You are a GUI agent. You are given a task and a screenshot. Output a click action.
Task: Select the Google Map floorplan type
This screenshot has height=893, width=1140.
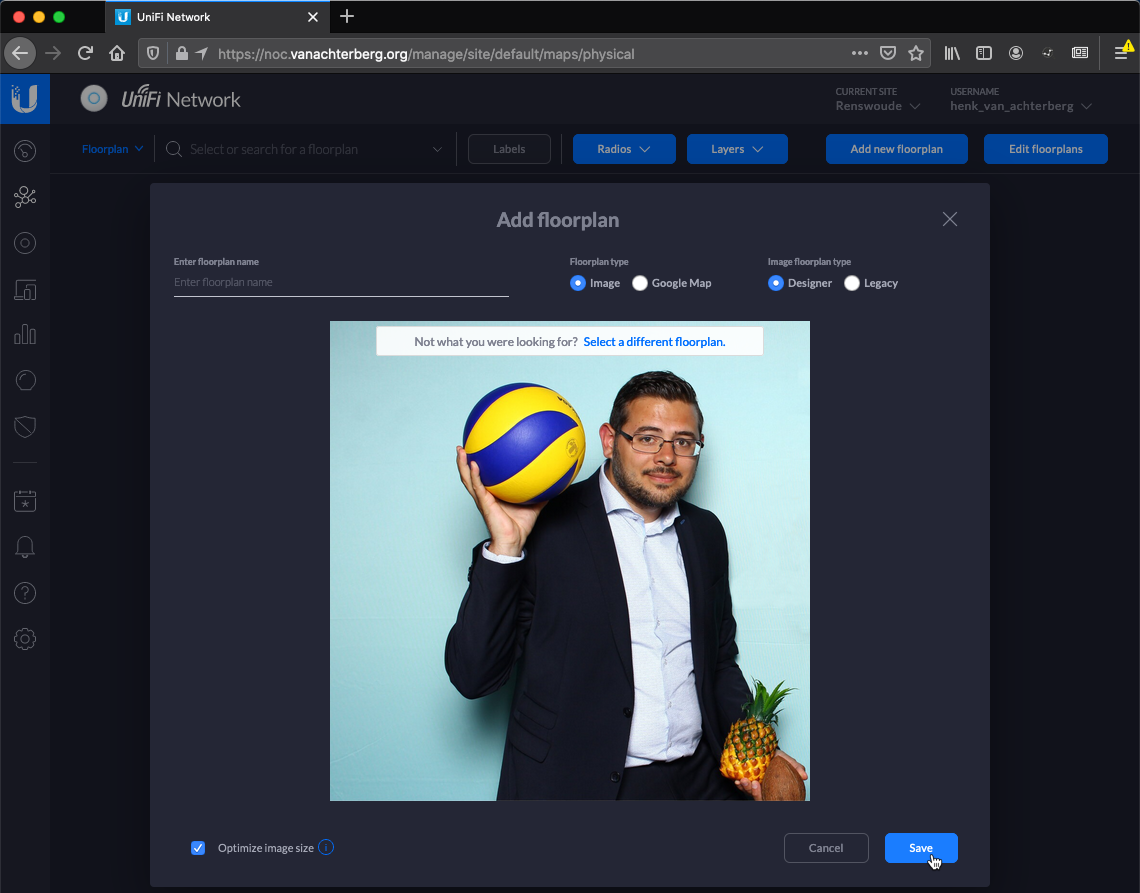(x=639, y=283)
